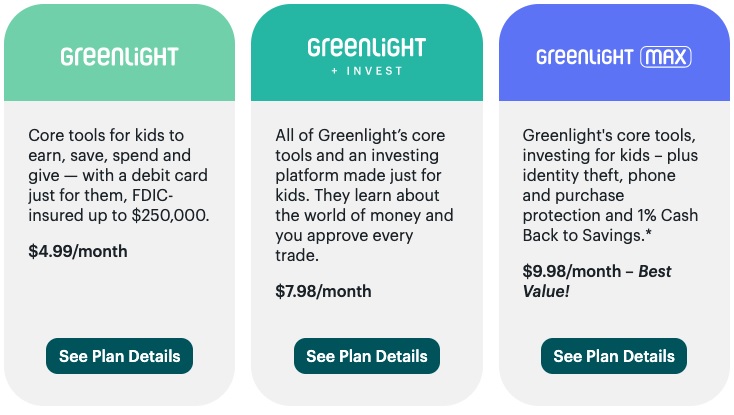Click the 'FDIC-insured up to $250,000' text
Viewport: 734px width, 415px height.
(x=119, y=205)
